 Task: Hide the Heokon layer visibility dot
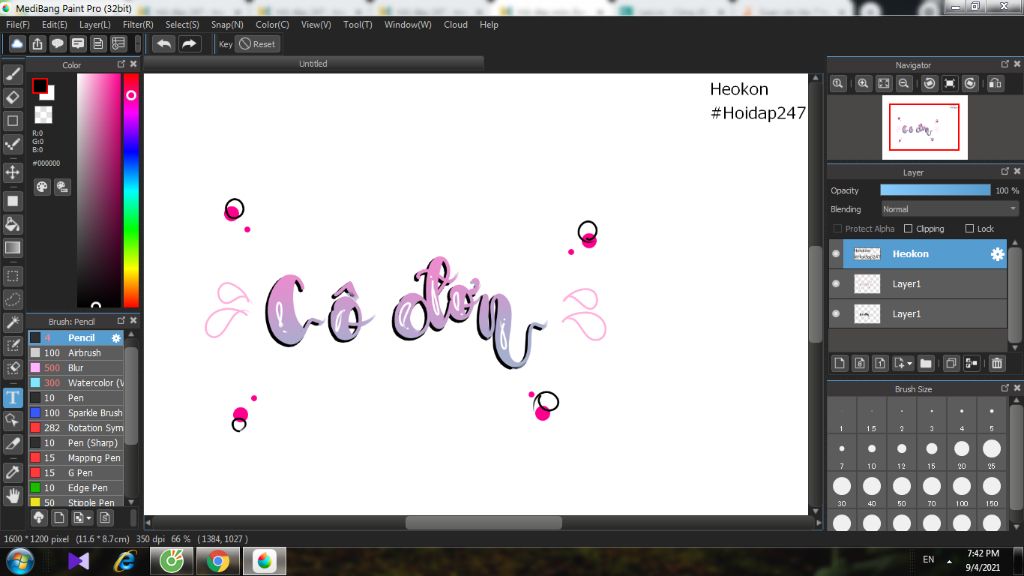click(836, 254)
